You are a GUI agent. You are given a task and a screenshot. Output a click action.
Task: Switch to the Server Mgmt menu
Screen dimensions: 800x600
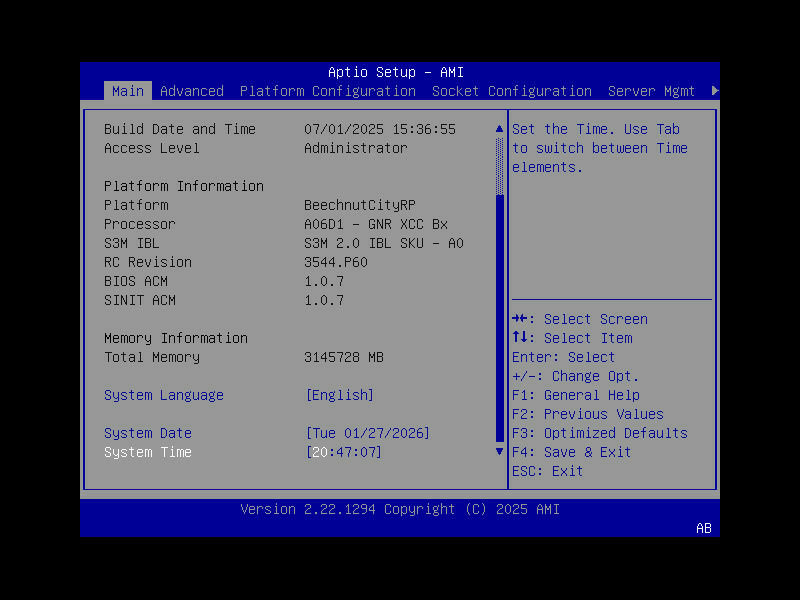[651, 91]
